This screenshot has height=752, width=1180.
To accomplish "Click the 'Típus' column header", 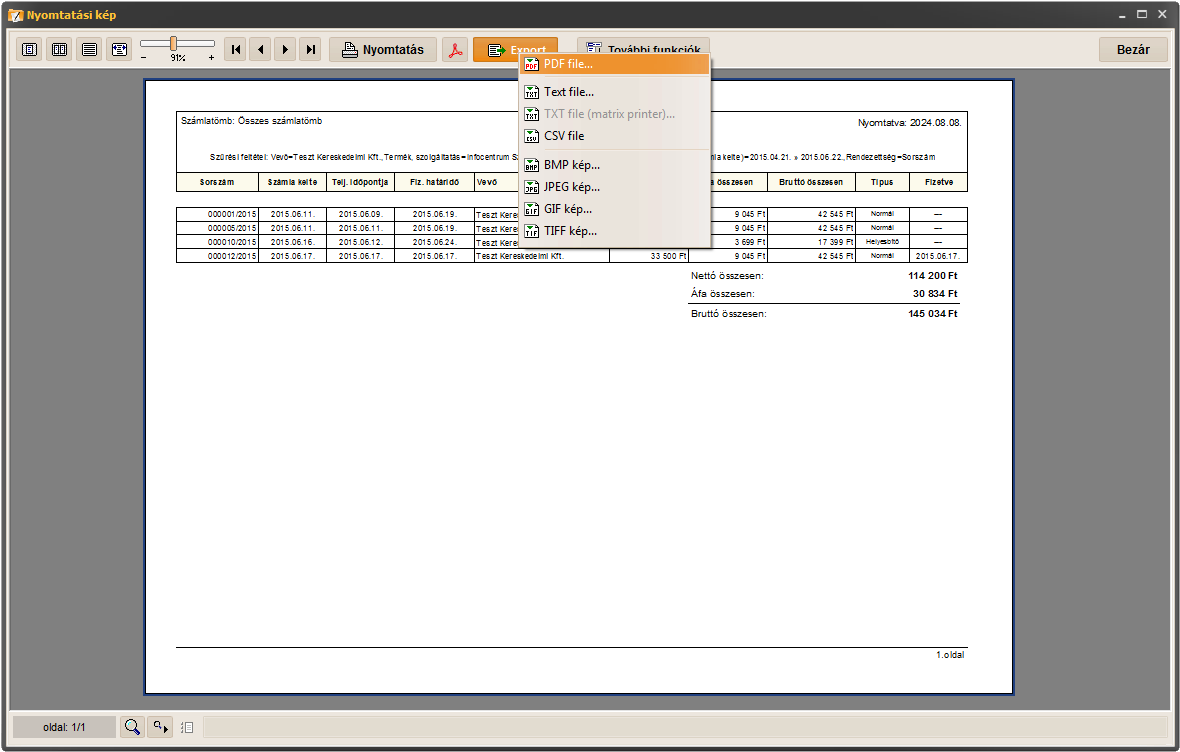I will pos(882,182).
